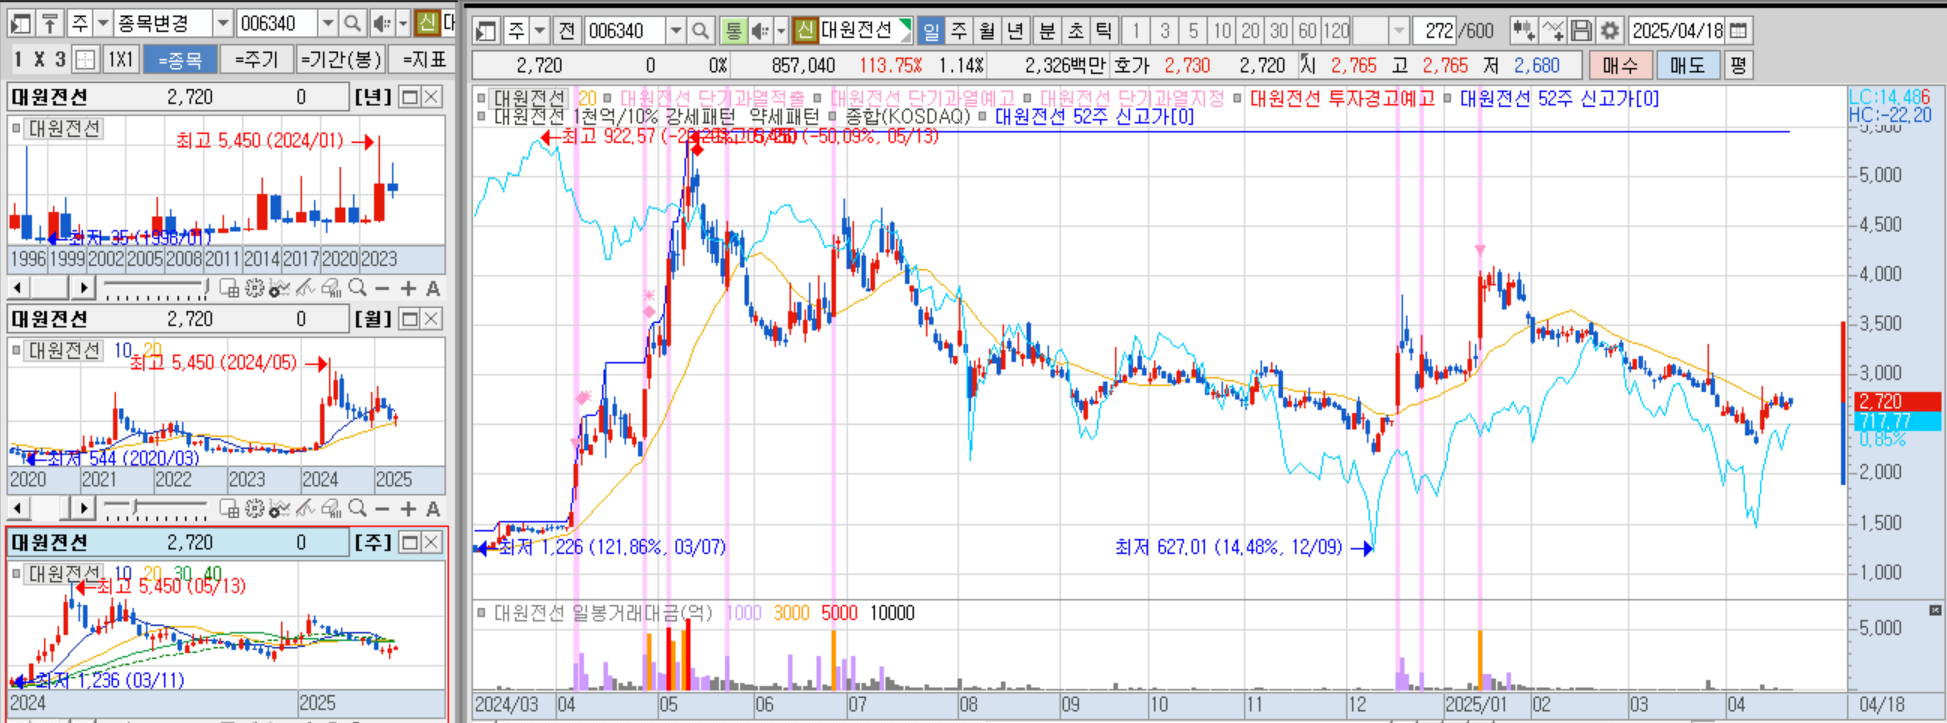Switch to the =지표 tab
Screen dimensions: 1947x723
coord(424,60)
